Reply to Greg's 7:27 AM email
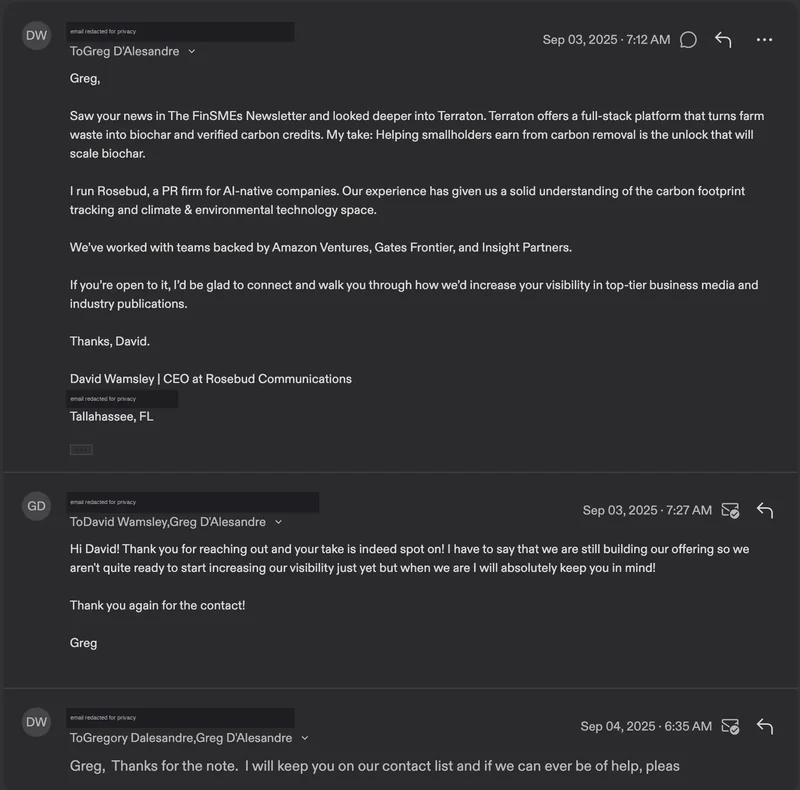Viewport: 800px width, 790px height. pos(765,510)
